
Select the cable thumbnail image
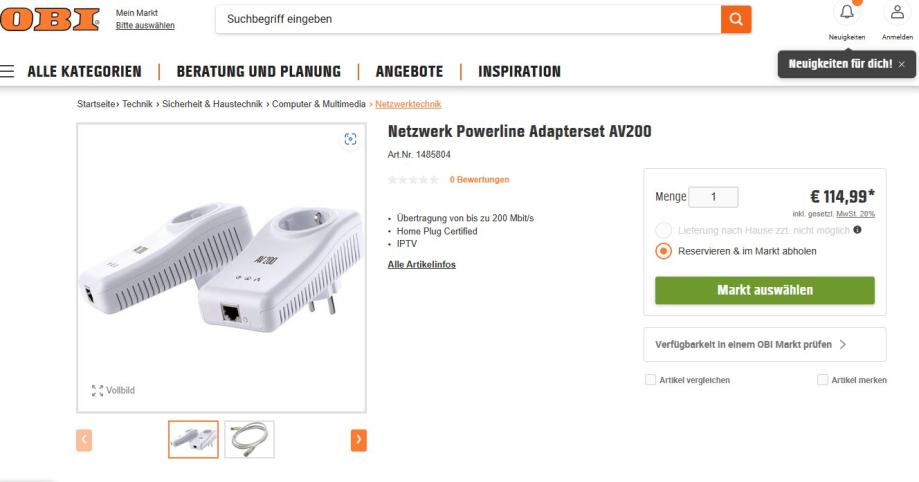pyautogui.click(x=249, y=438)
